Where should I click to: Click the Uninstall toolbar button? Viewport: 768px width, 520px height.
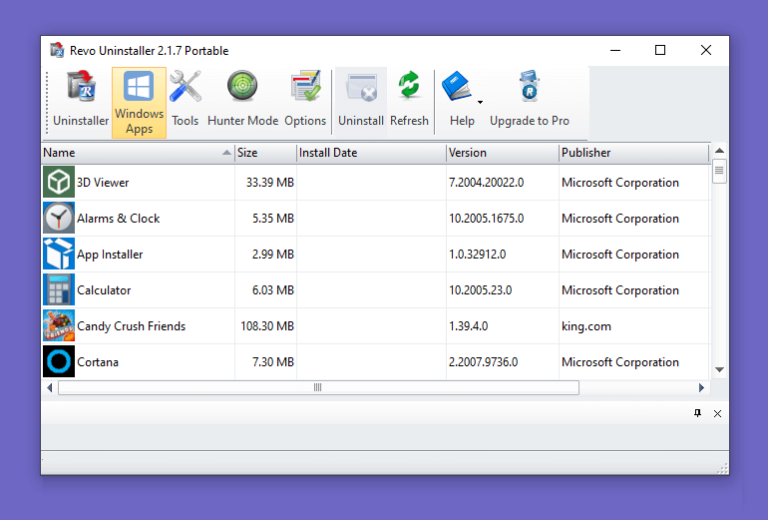point(361,101)
